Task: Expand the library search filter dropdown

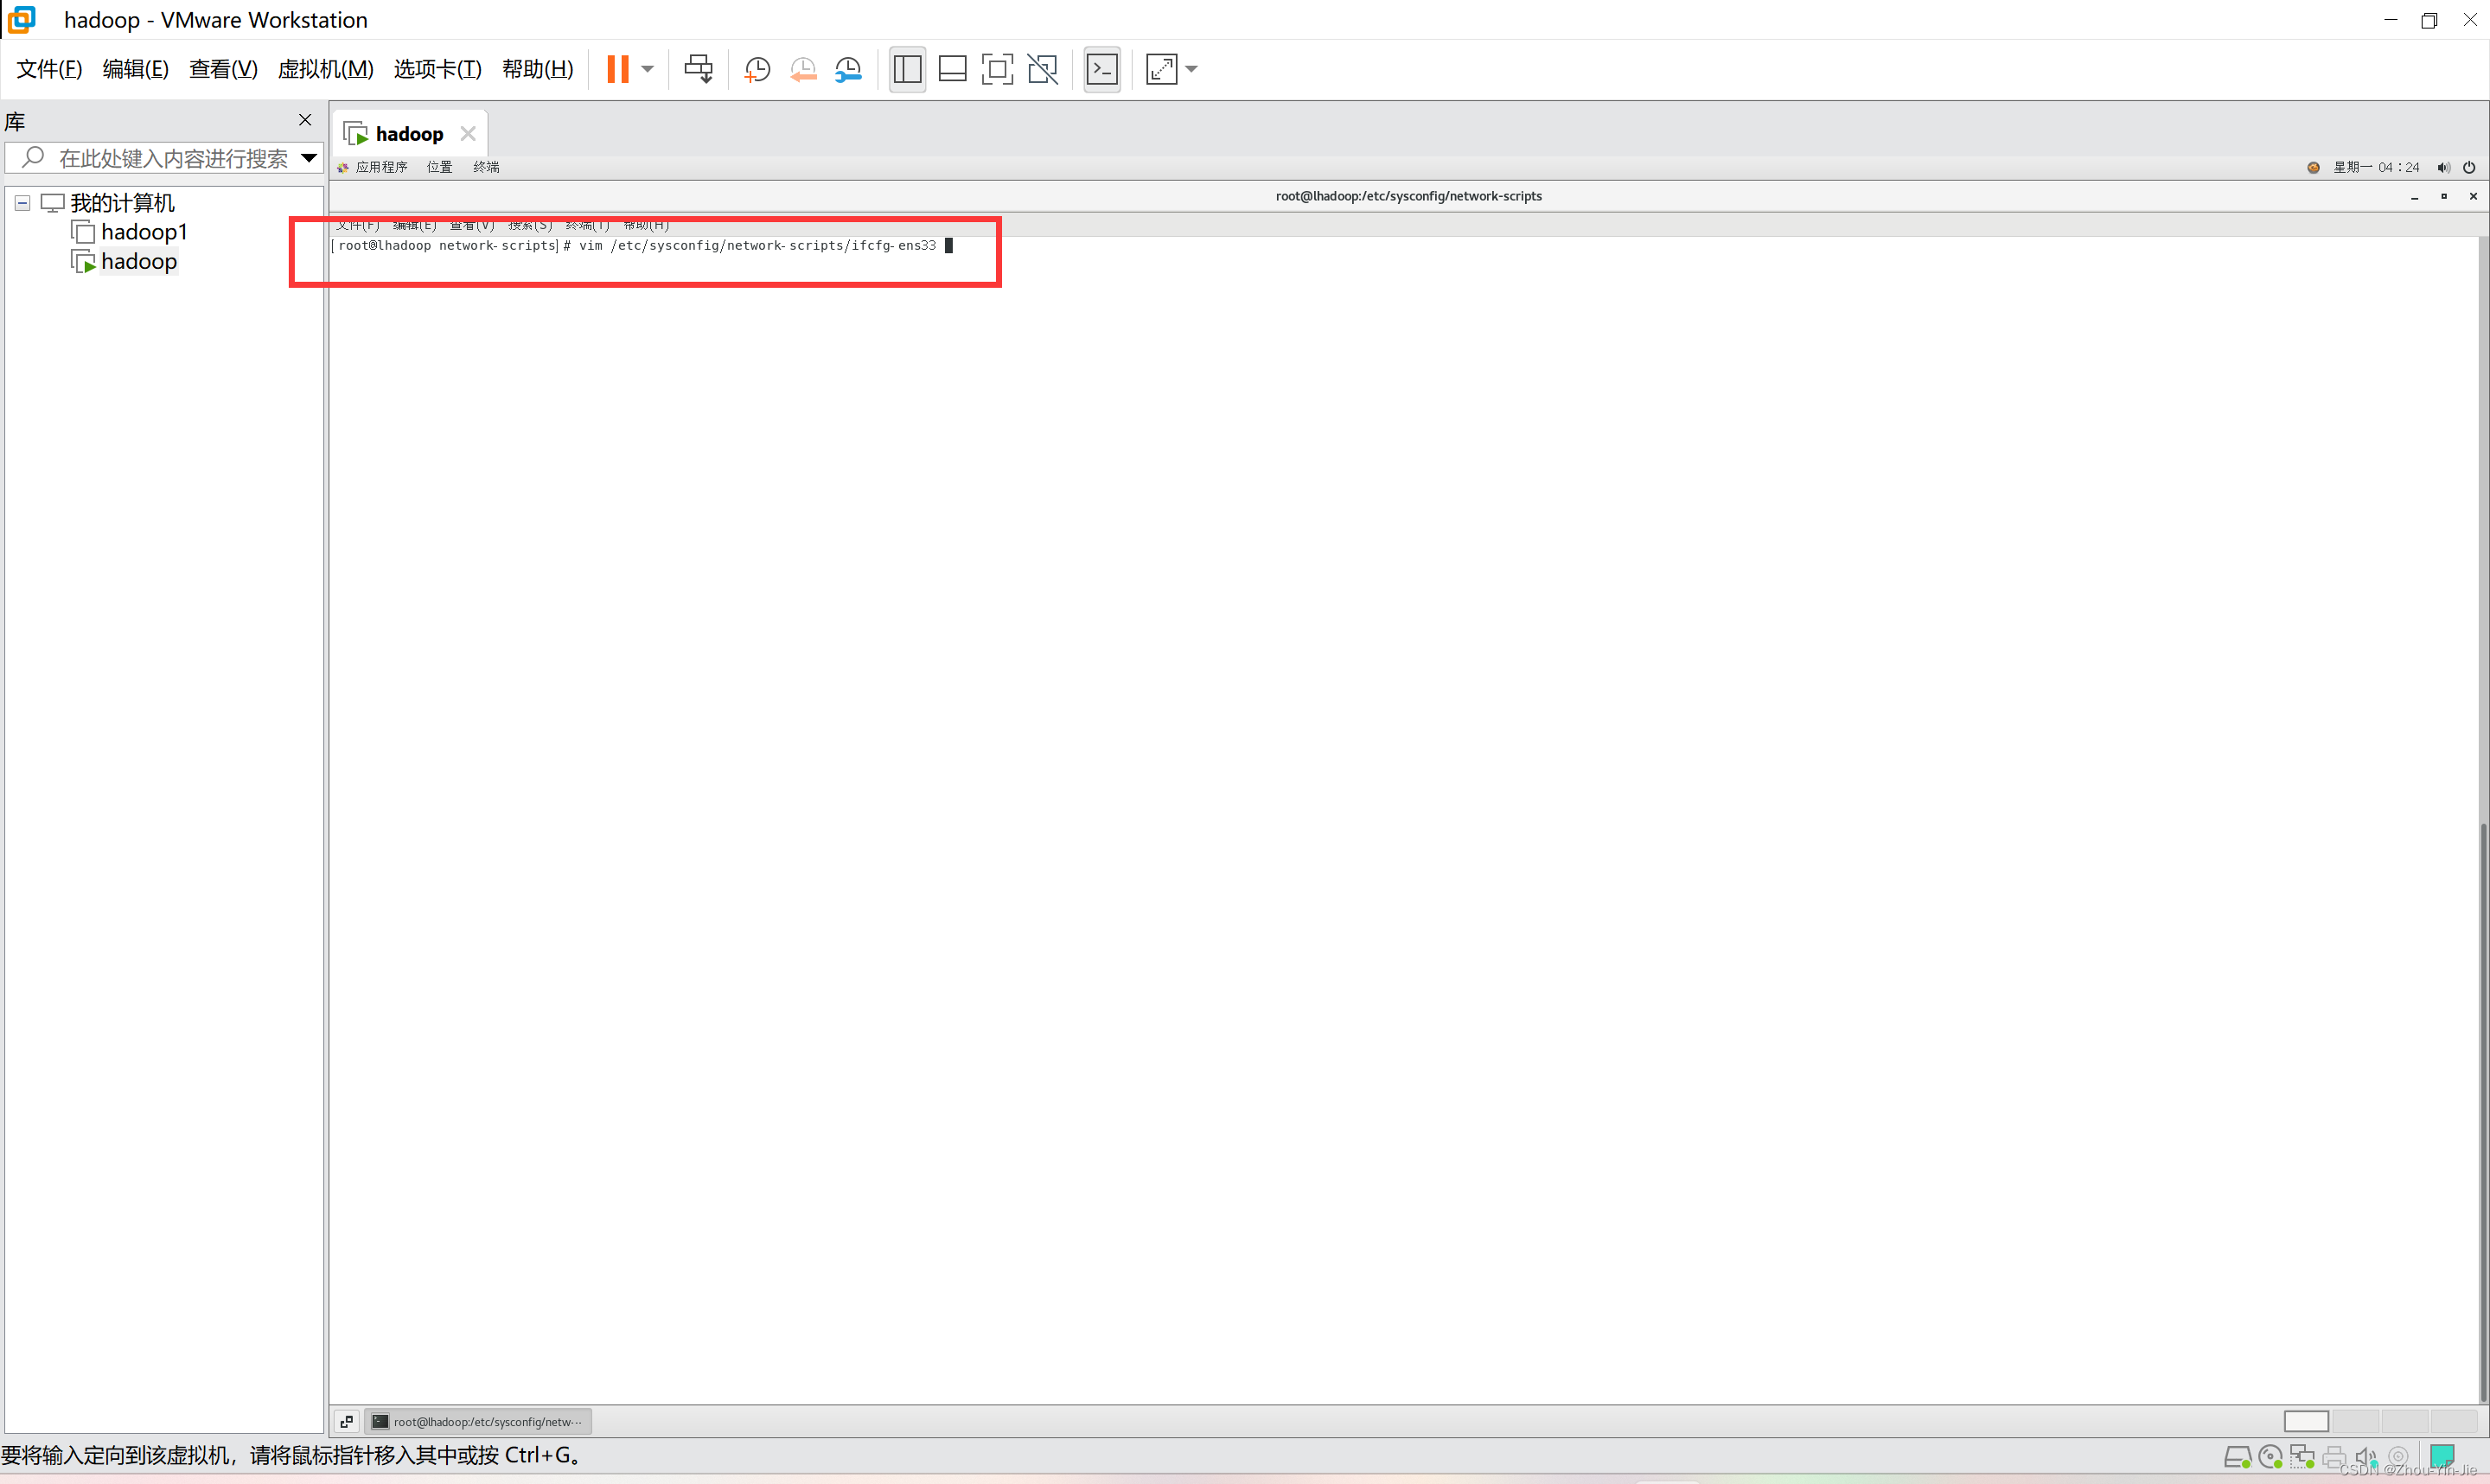Action: [x=309, y=158]
